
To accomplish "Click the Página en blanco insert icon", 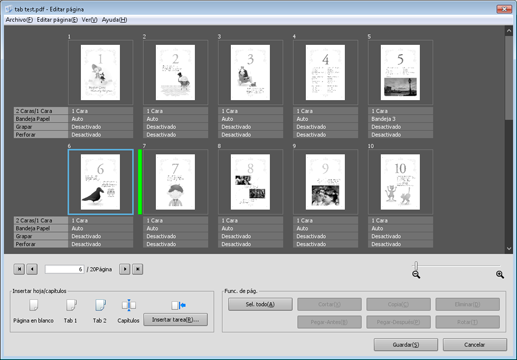I will 33,305.
